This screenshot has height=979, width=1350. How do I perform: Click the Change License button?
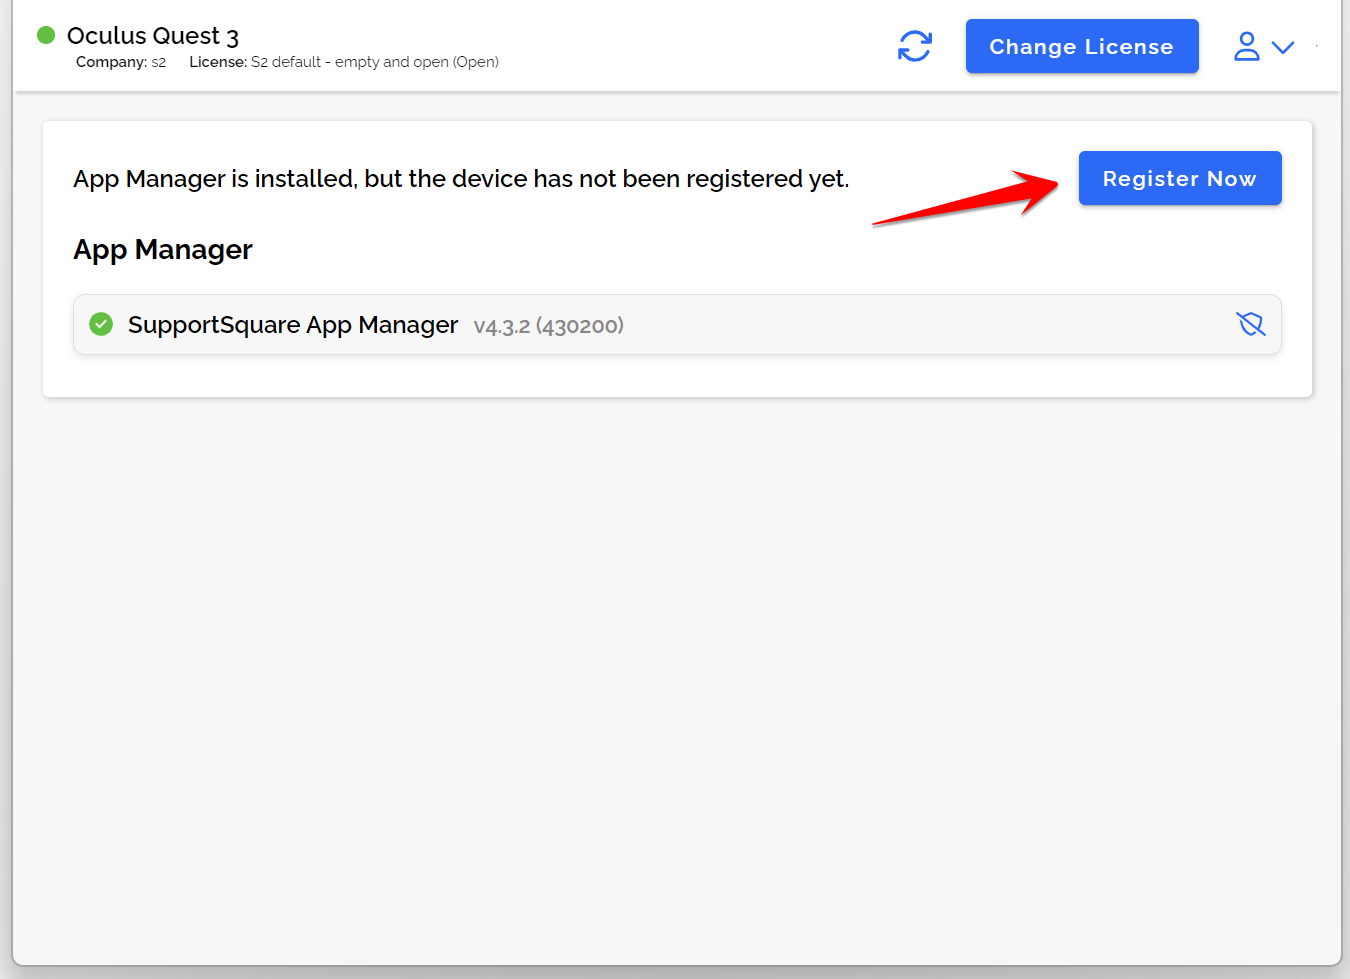pyautogui.click(x=1082, y=46)
